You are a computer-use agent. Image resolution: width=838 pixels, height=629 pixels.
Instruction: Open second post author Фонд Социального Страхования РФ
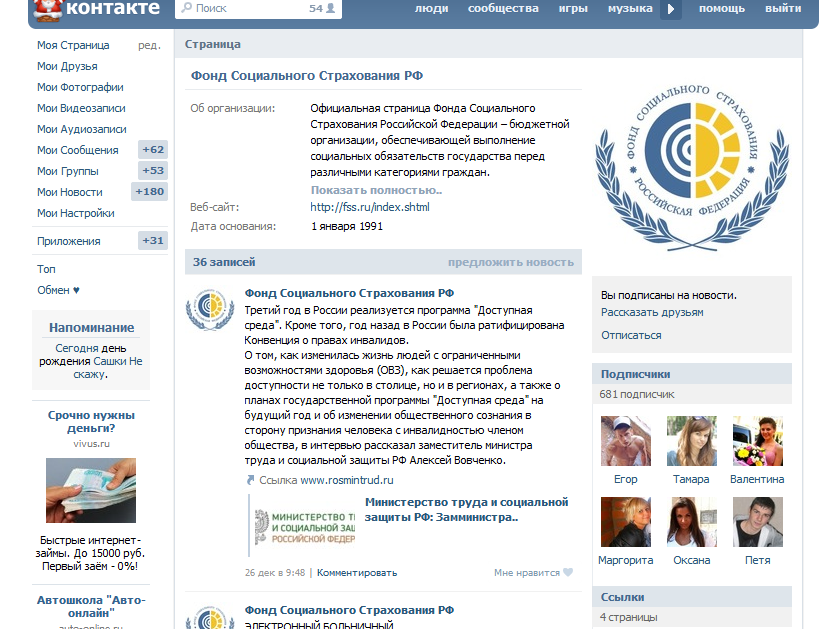coord(350,610)
